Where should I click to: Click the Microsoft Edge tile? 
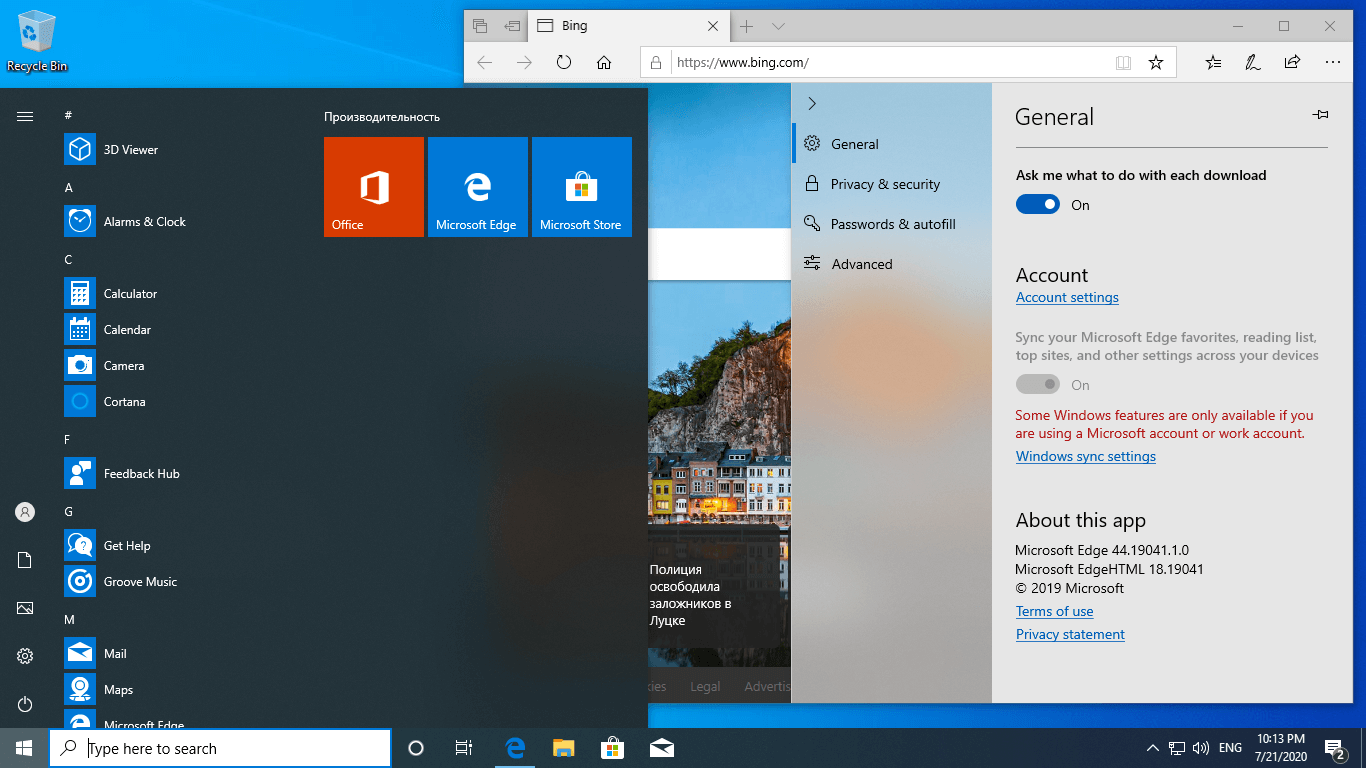point(478,187)
